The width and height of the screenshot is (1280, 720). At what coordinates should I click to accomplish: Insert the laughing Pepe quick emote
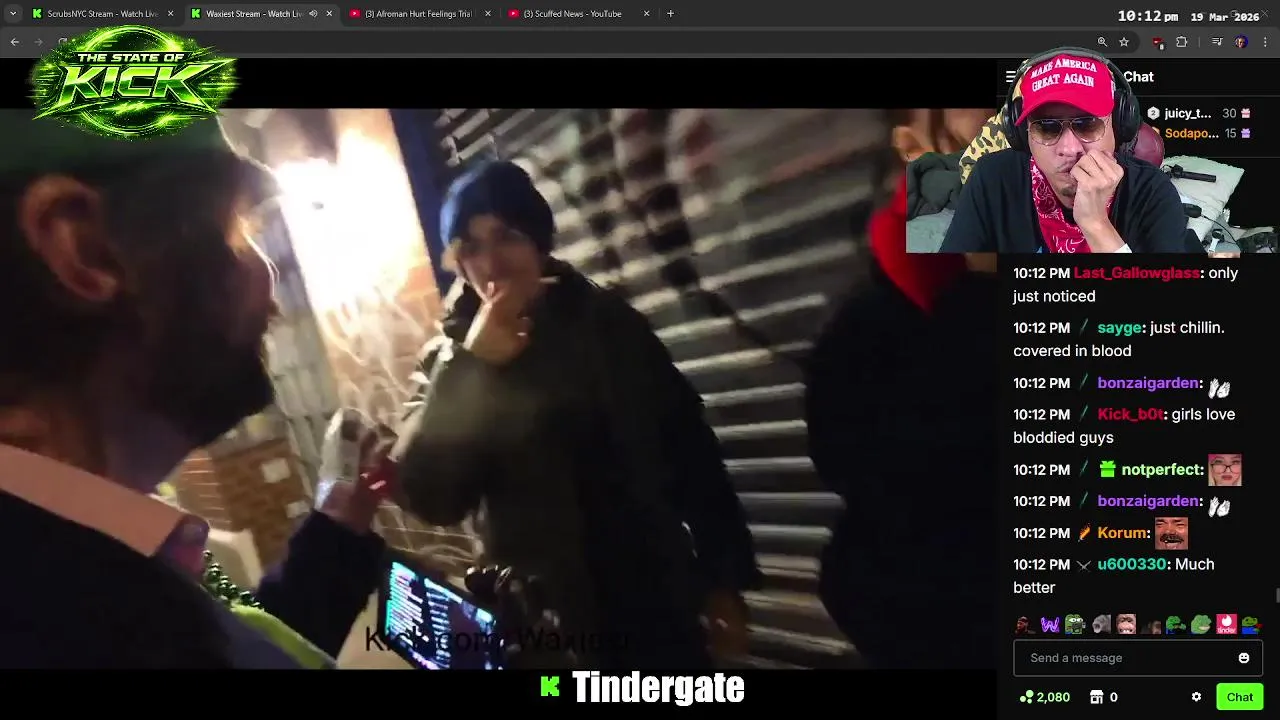pos(1201,625)
